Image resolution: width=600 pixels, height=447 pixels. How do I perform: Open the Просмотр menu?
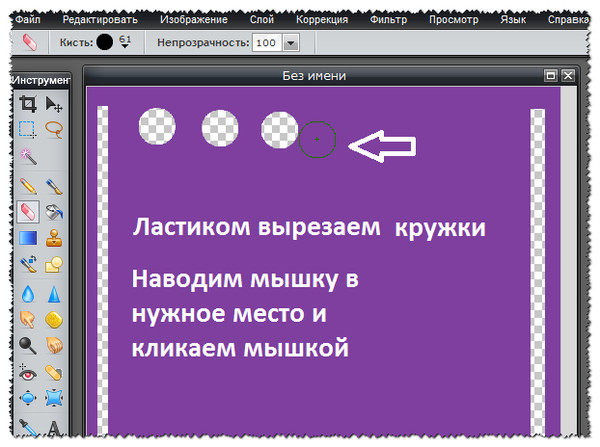(x=453, y=19)
